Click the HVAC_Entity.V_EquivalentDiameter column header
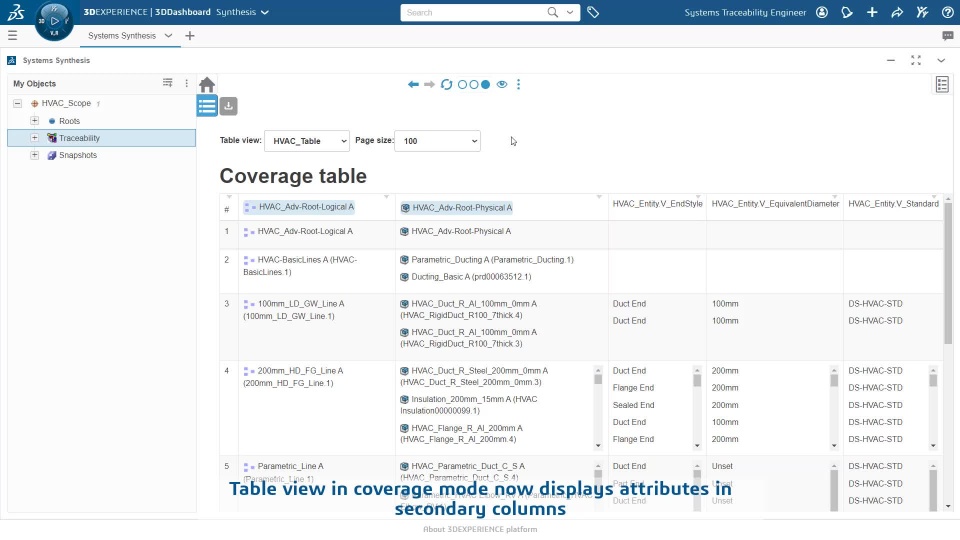Viewport: 960px width, 540px height. (775, 204)
